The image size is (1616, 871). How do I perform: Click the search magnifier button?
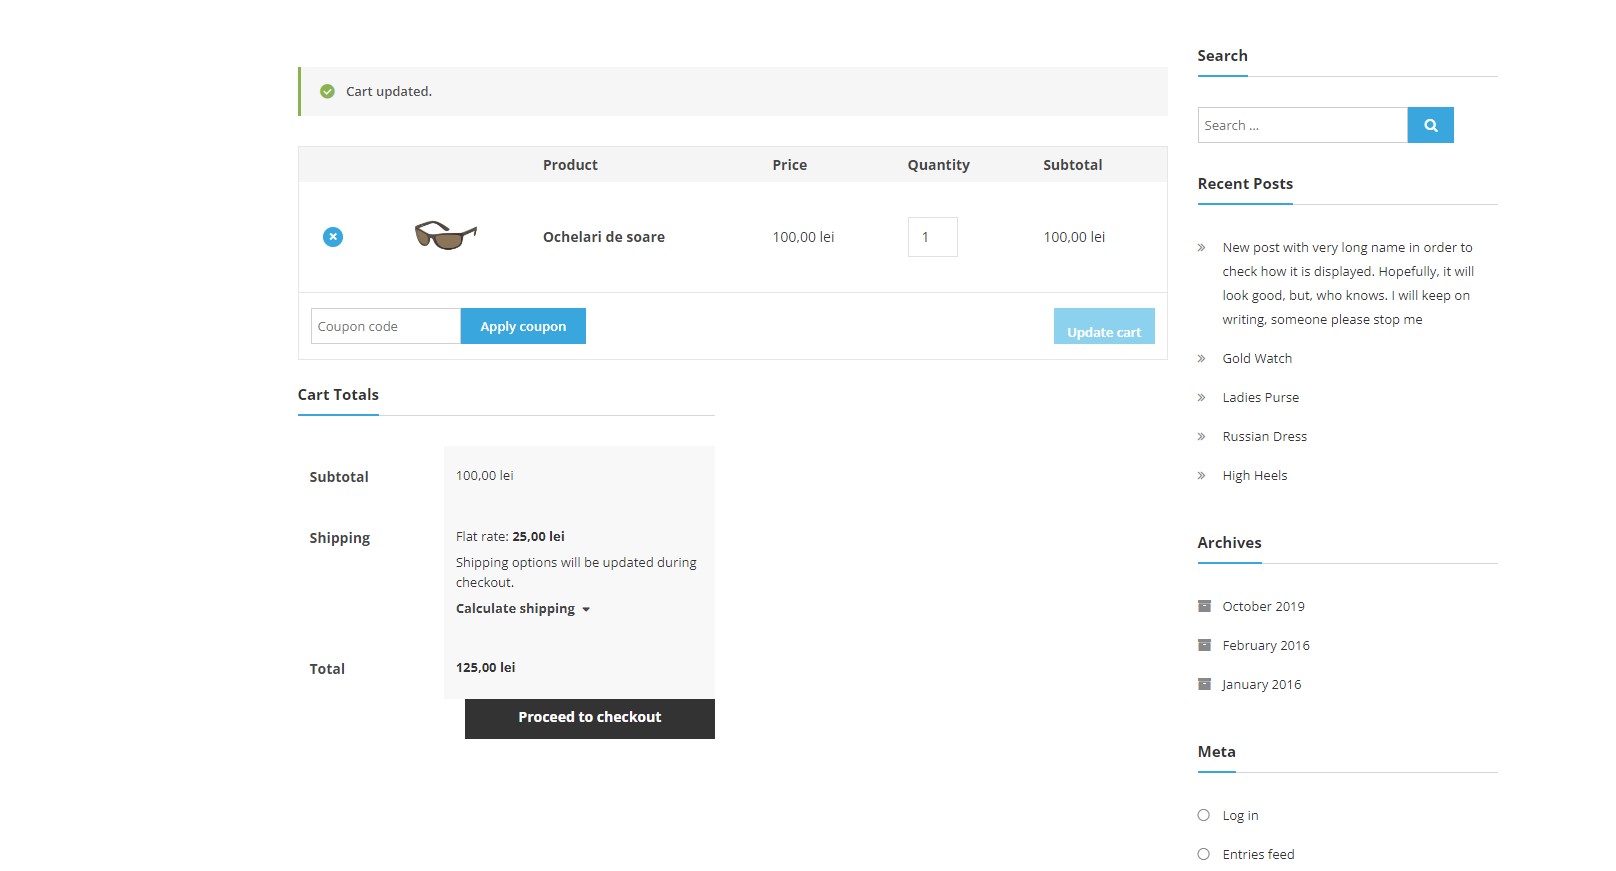point(1430,125)
